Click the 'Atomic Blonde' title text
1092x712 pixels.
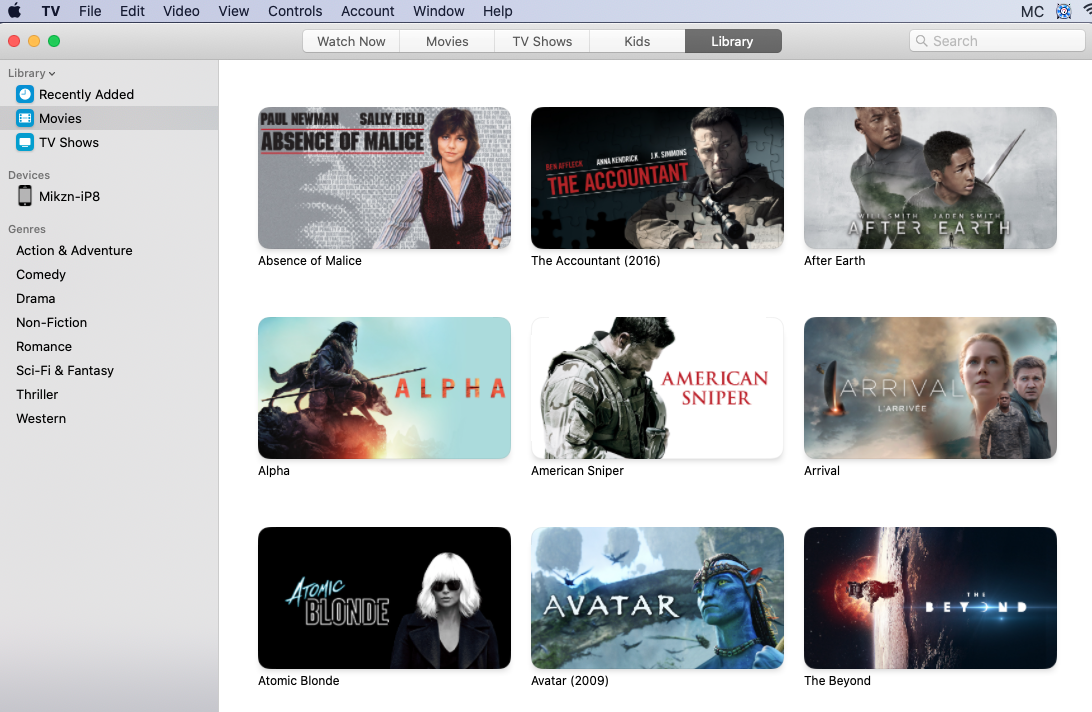299,681
